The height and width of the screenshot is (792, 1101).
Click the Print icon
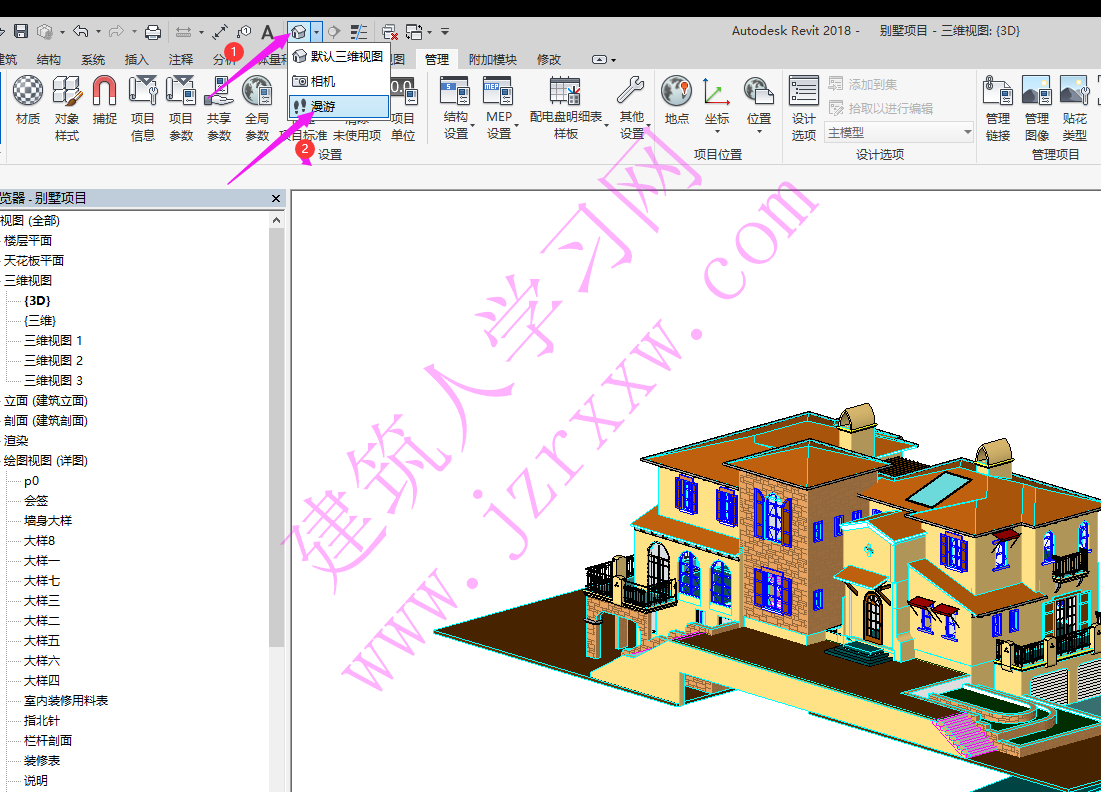click(152, 32)
